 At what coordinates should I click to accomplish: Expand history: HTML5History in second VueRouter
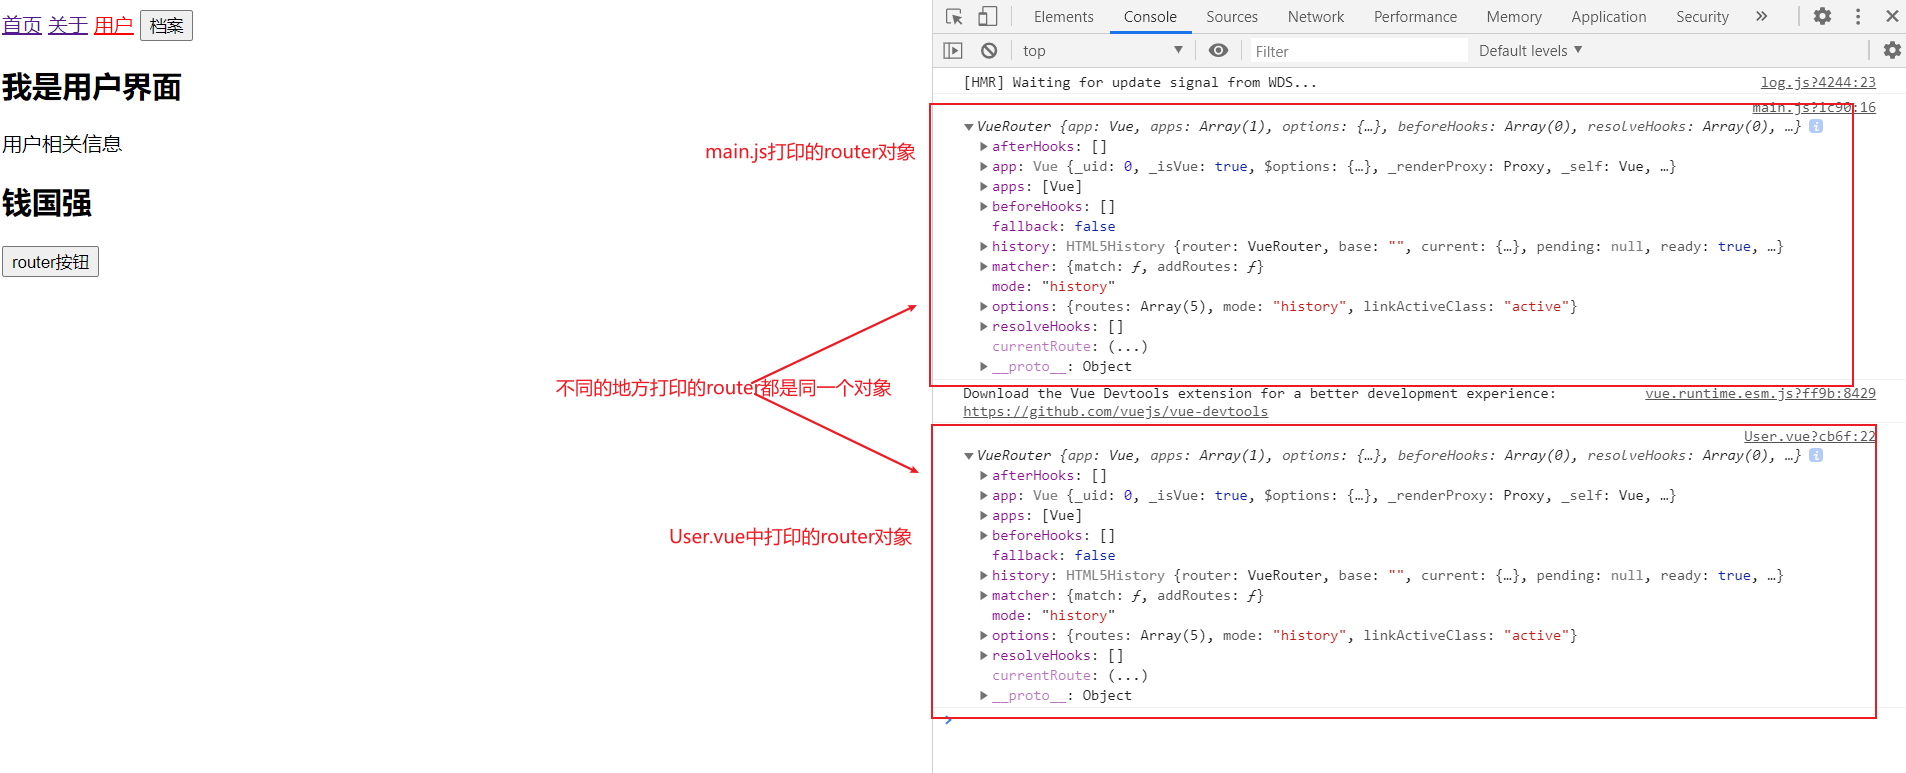984,576
